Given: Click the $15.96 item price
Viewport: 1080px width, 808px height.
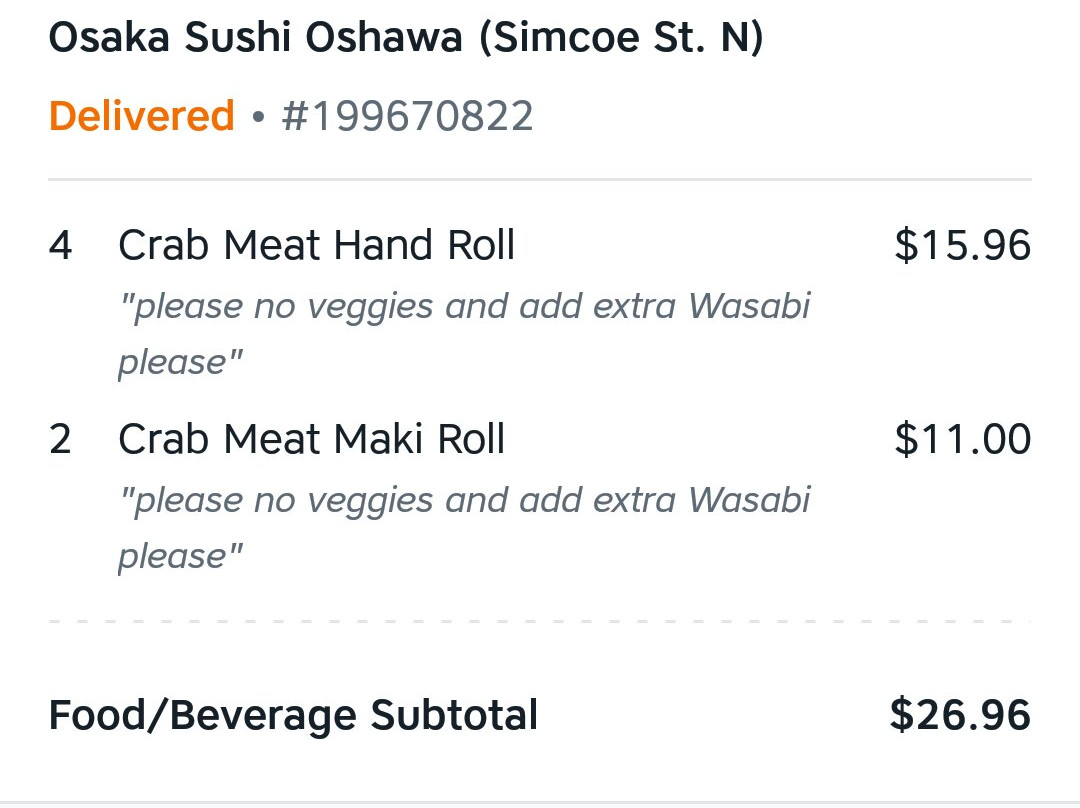Looking at the screenshot, I should (962, 245).
